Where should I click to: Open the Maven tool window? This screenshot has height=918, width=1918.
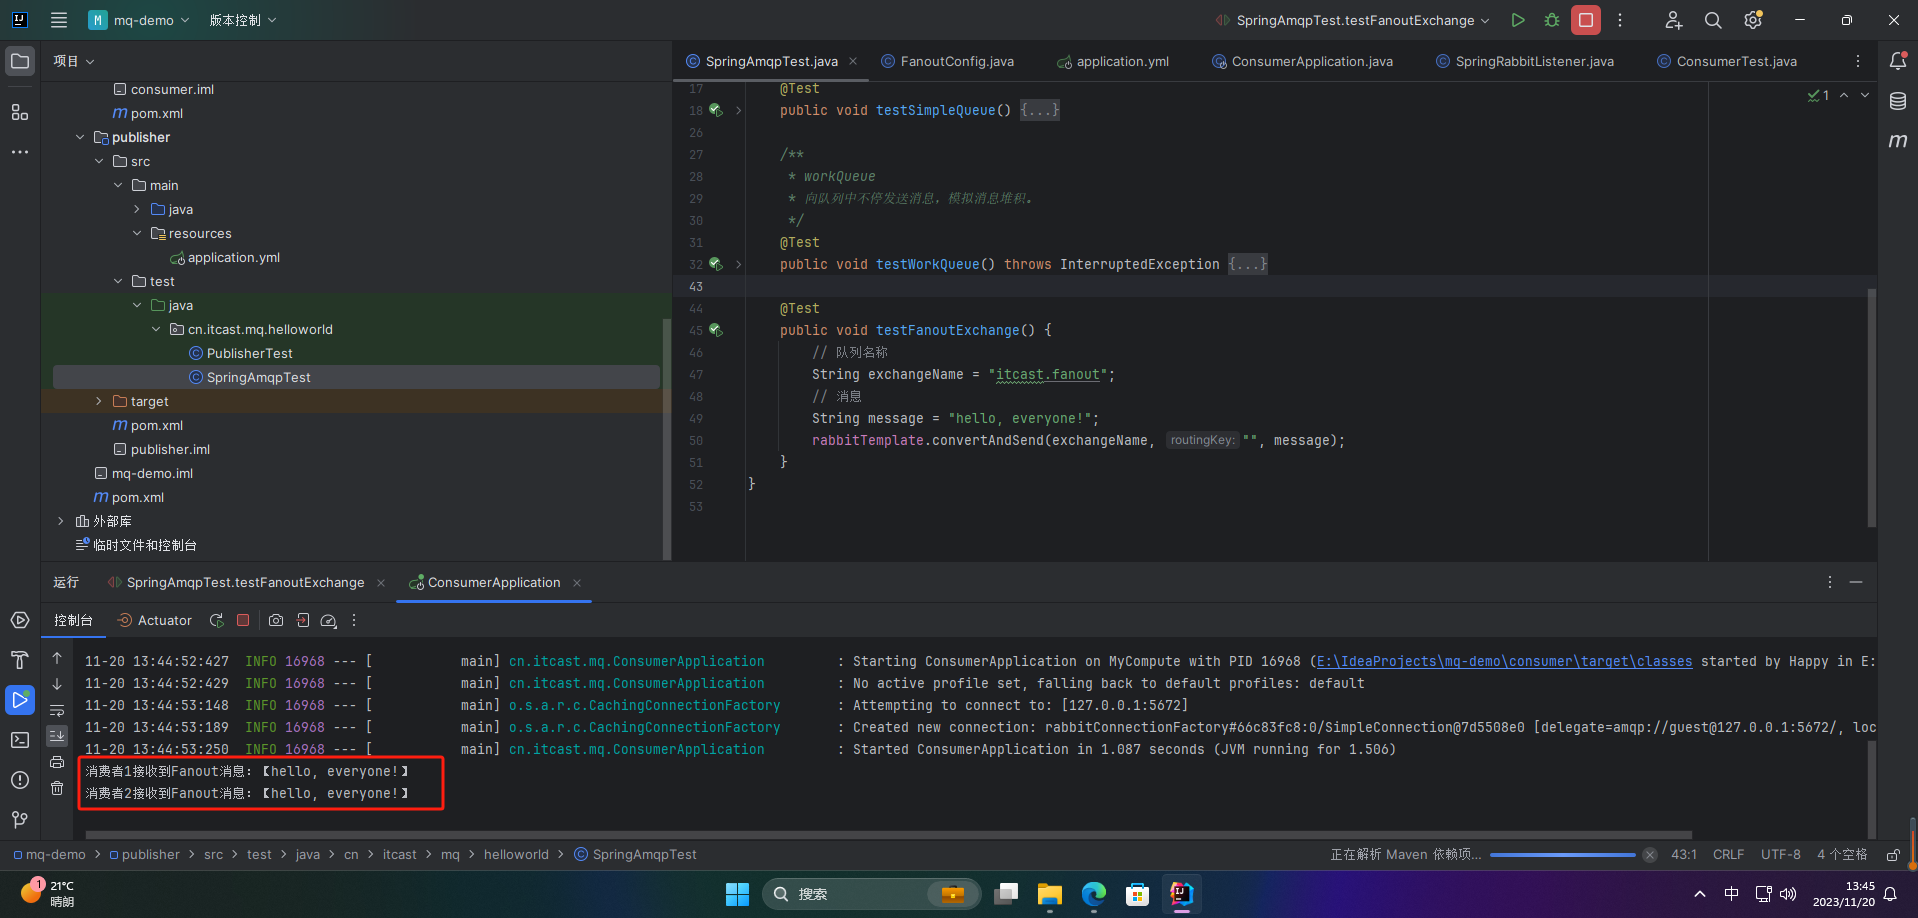(1898, 141)
